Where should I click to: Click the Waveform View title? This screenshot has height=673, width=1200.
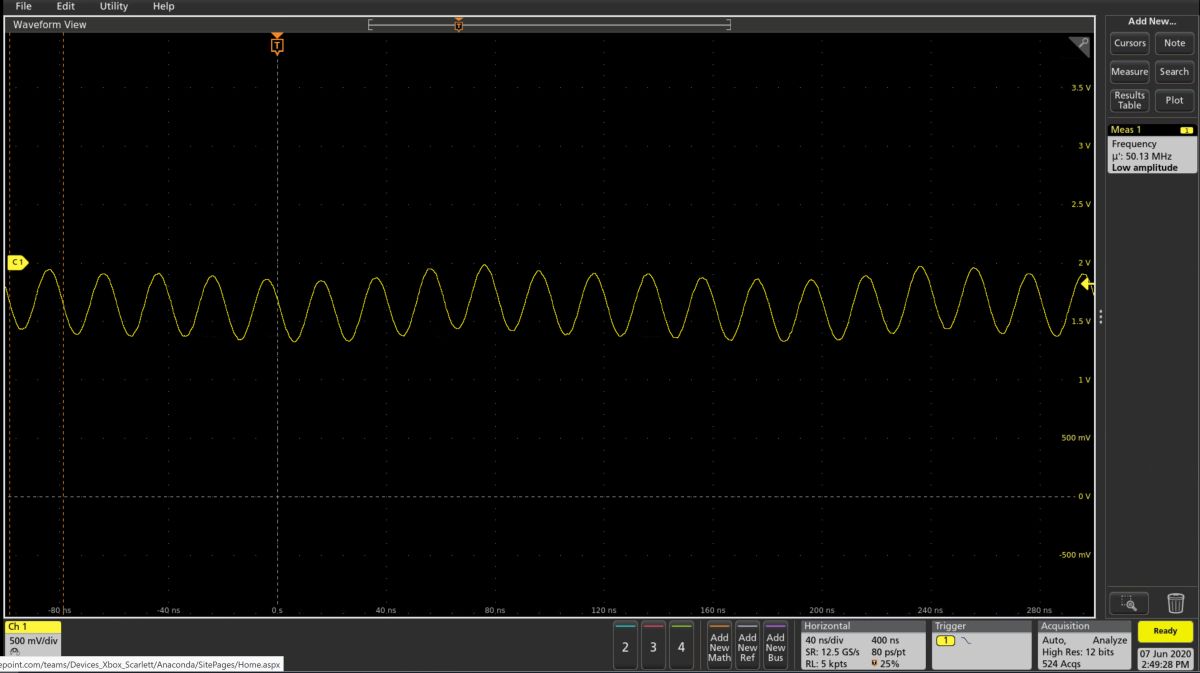pyautogui.click(x=49, y=24)
